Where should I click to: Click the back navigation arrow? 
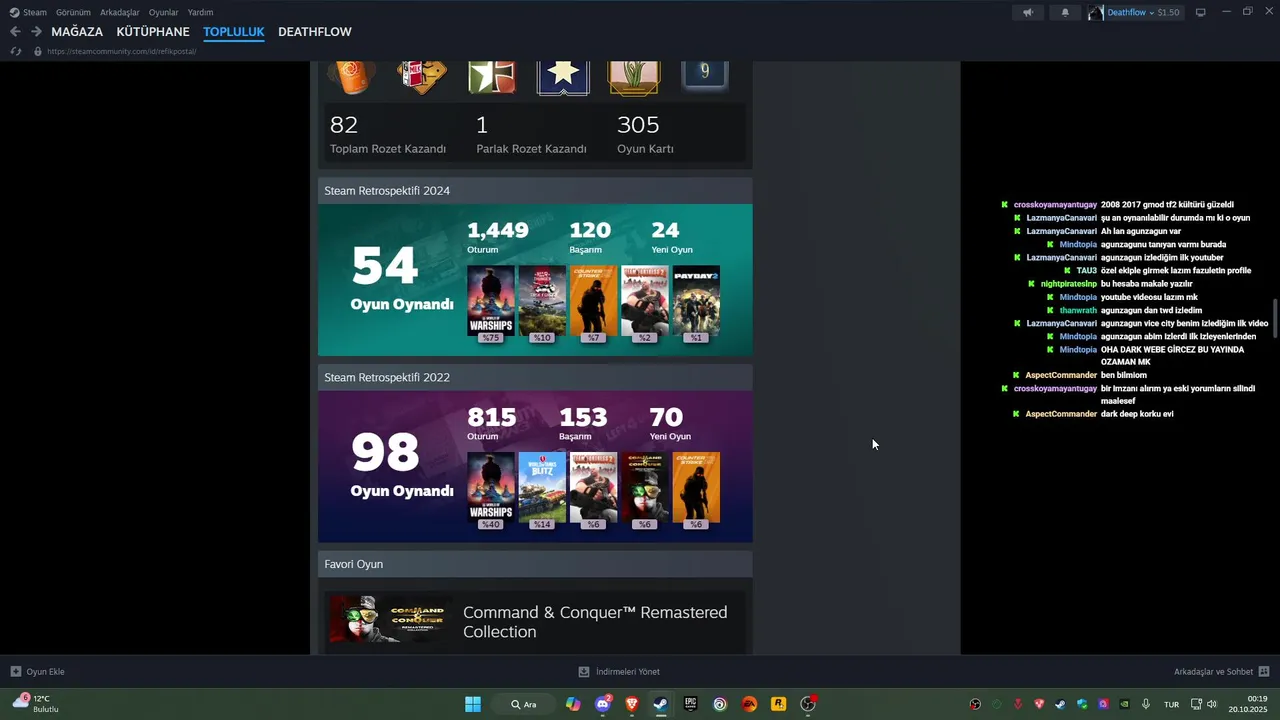click(15, 32)
